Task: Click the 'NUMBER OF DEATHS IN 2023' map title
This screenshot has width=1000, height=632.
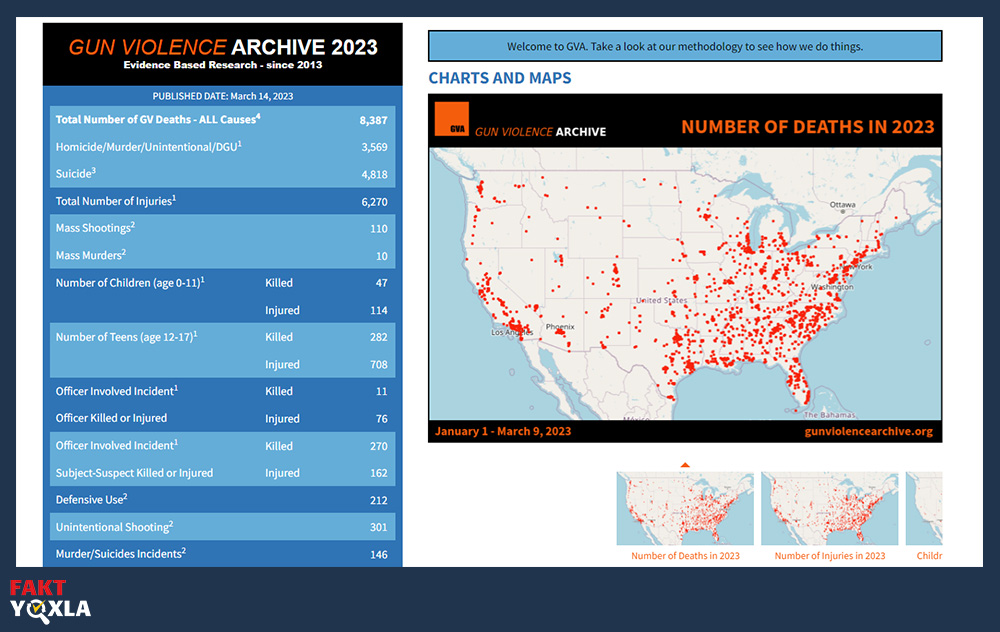Action: 807,126
